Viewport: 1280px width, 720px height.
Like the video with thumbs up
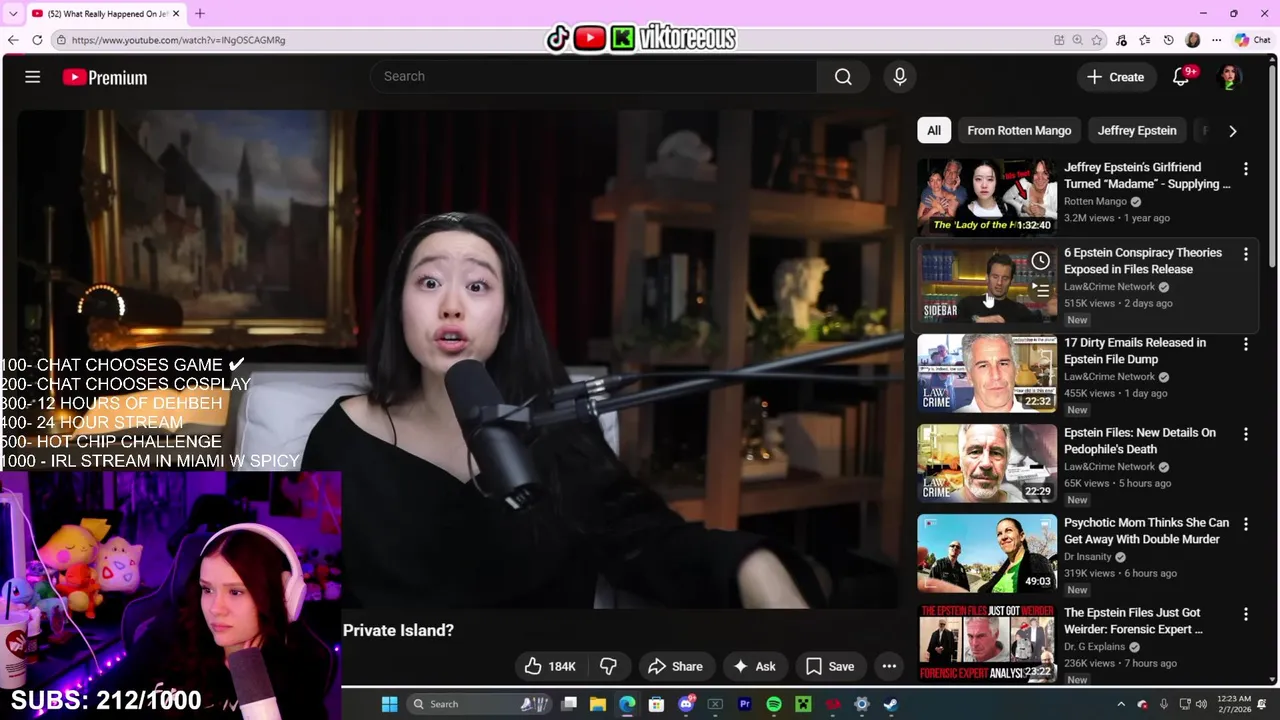(x=551, y=666)
